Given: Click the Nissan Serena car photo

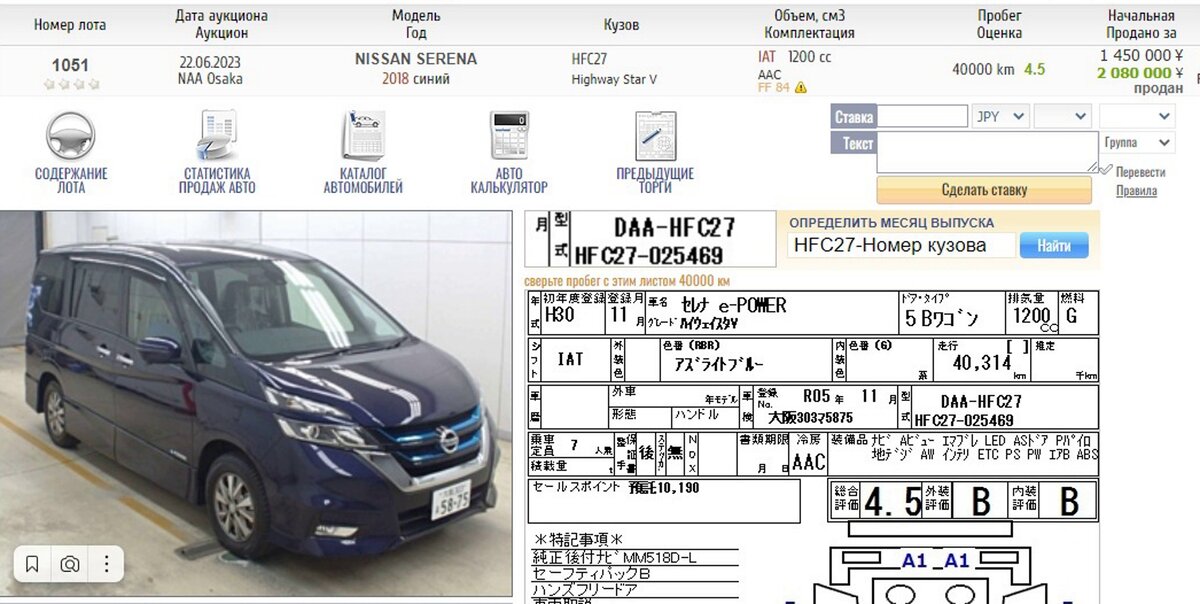Looking at the screenshot, I should point(256,404).
